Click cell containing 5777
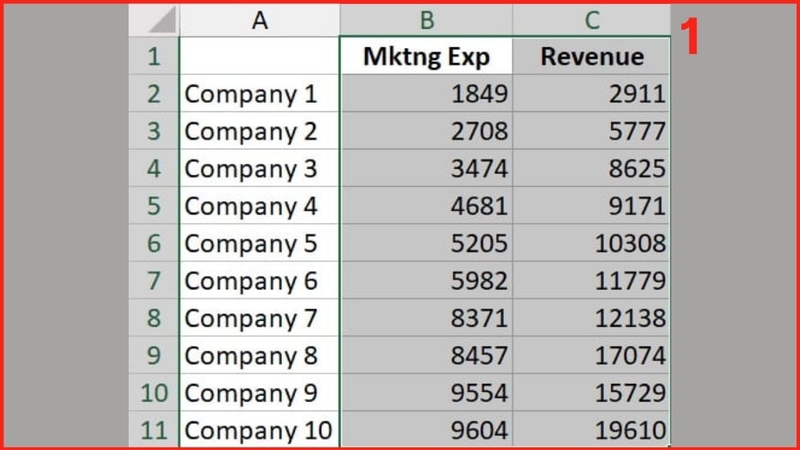This screenshot has width=800, height=450. [x=592, y=131]
